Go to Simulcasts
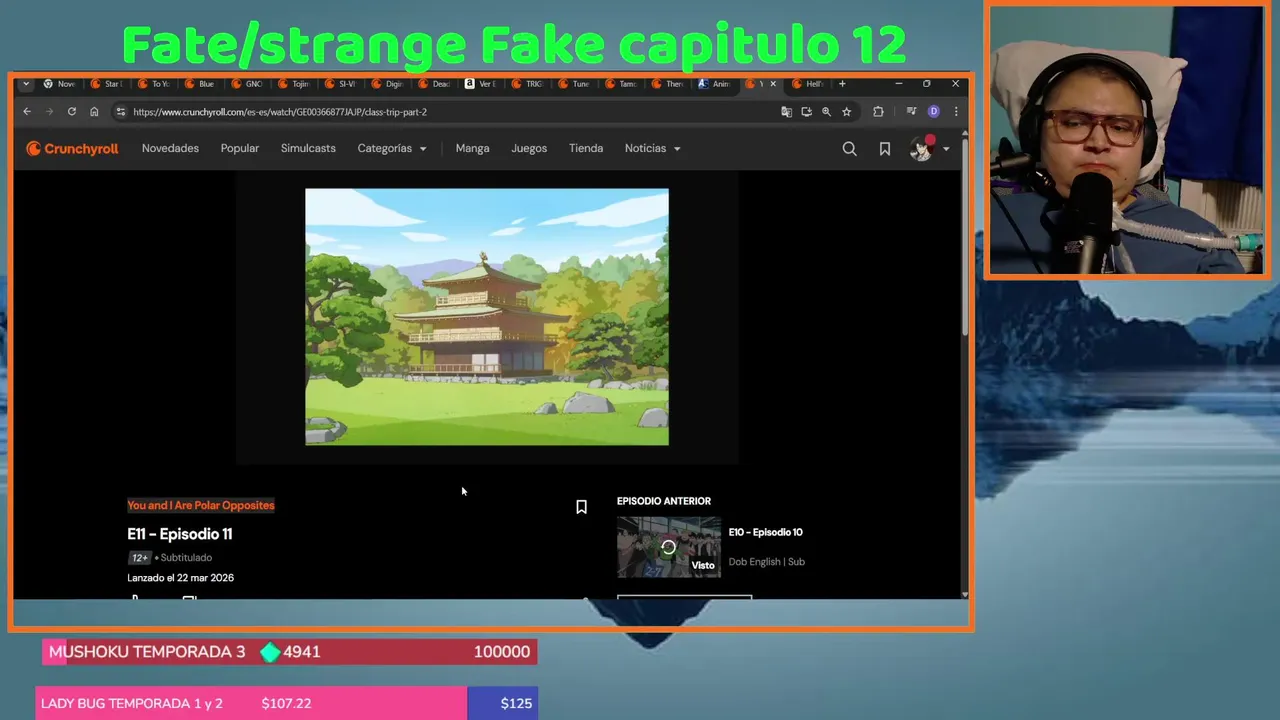 tap(308, 149)
